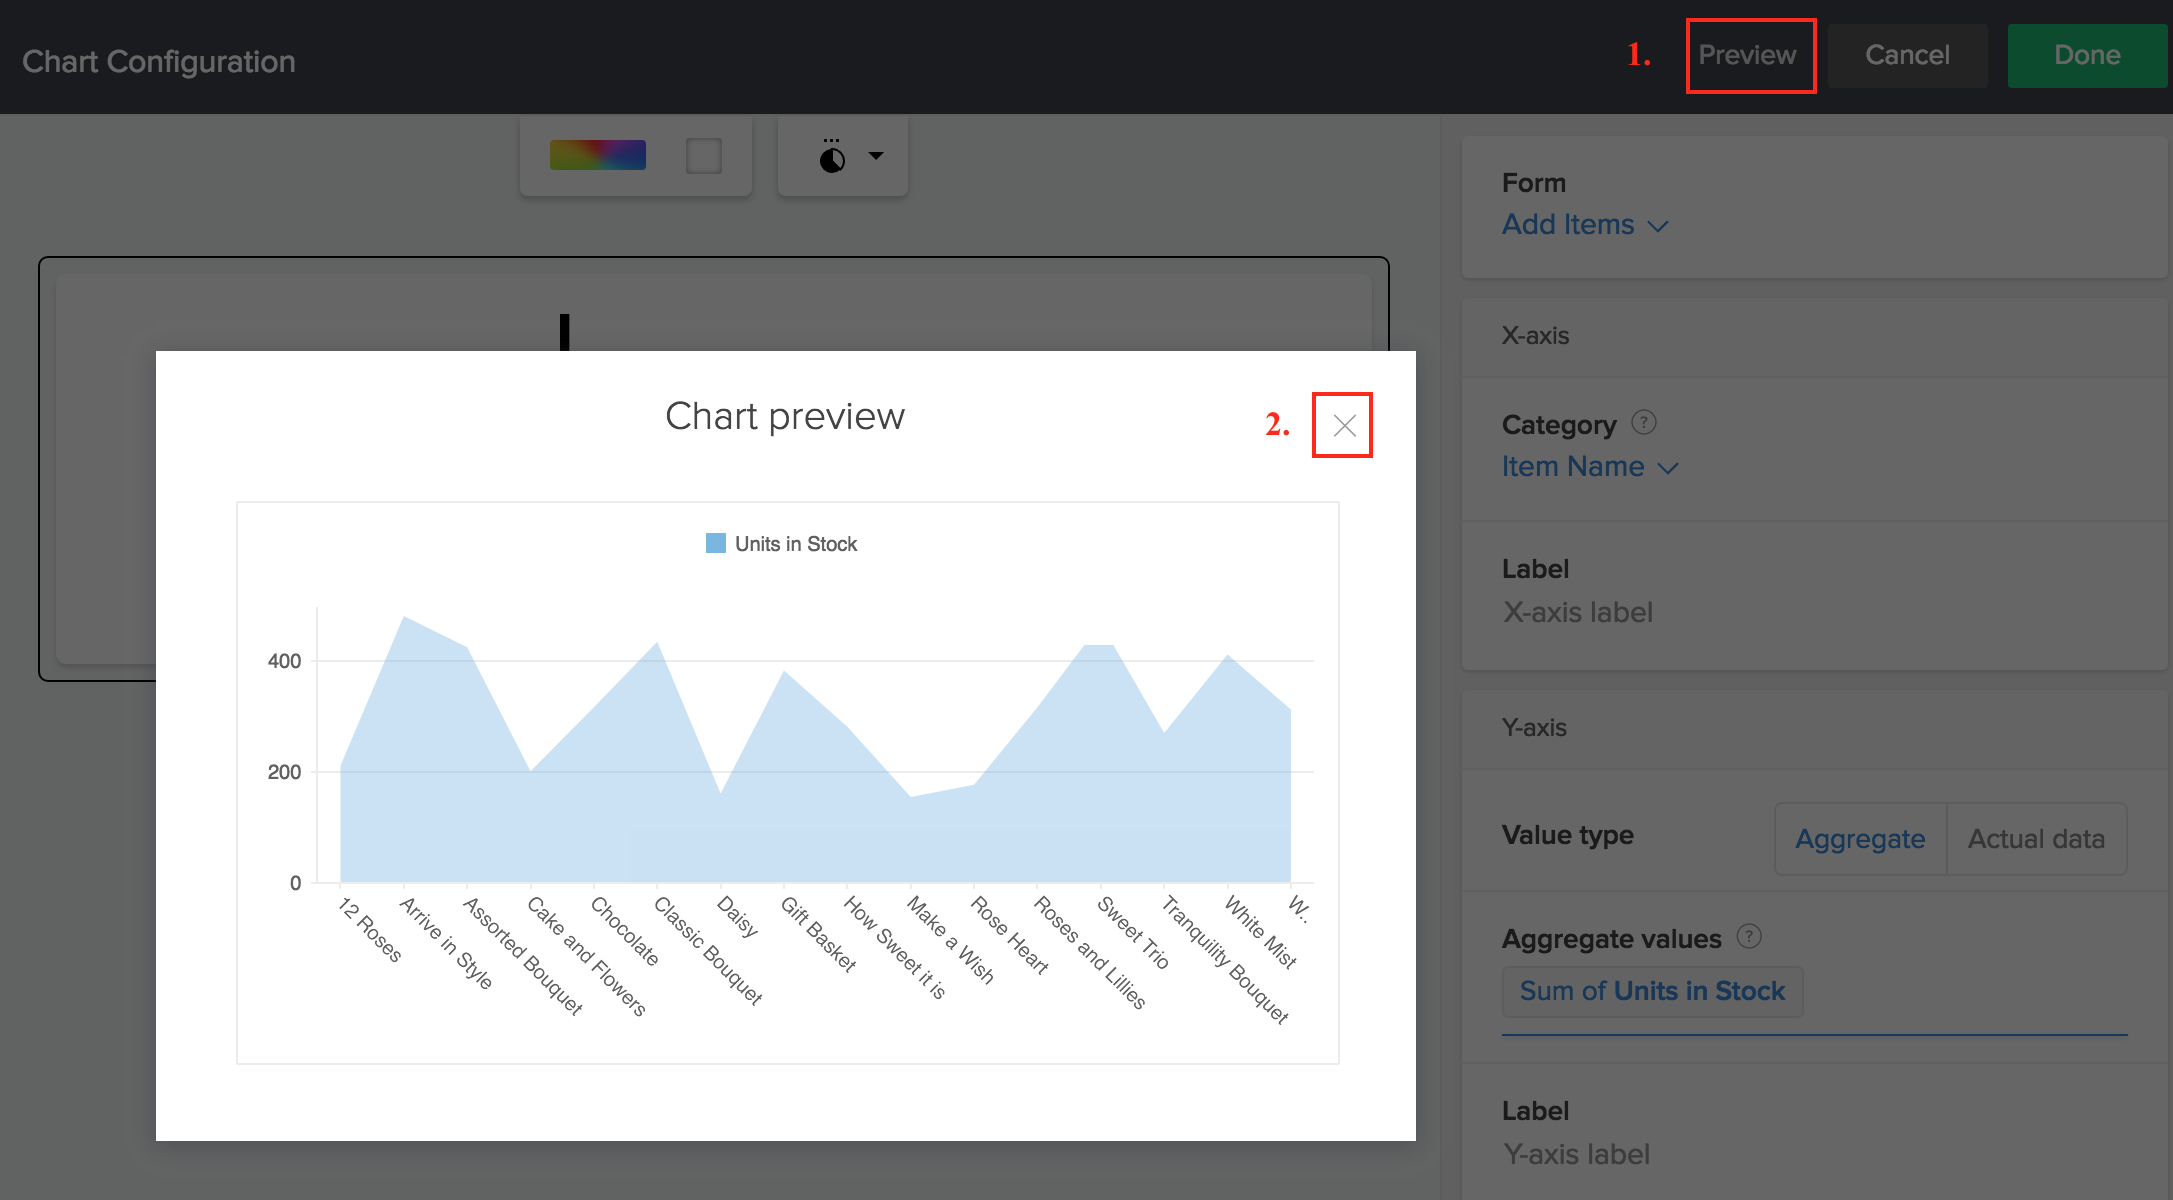Open chart type dropdown arrow

tap(876, 156)
